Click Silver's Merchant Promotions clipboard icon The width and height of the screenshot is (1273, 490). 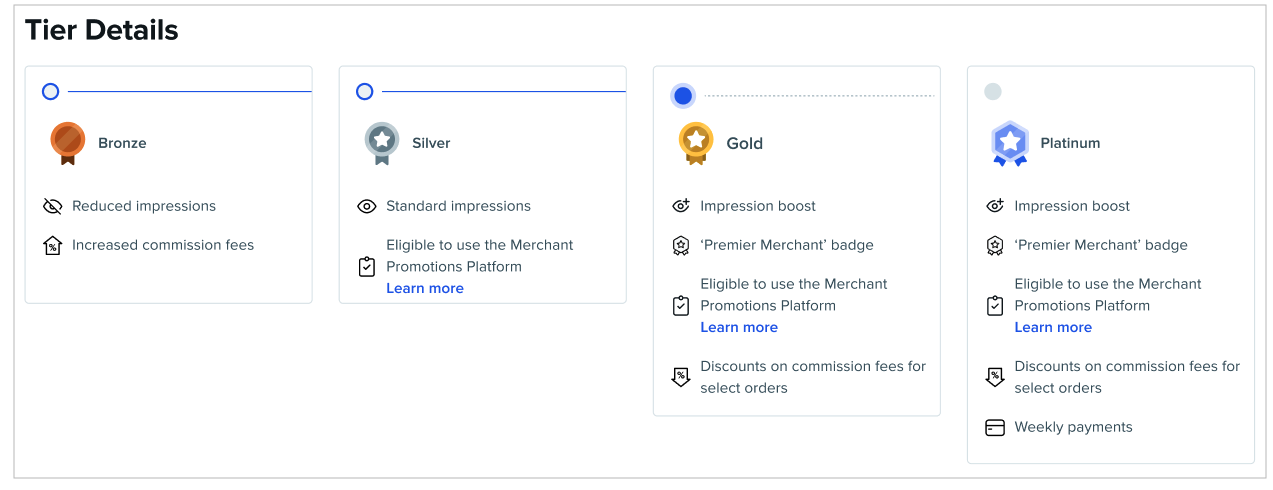click(x=367, y=267)
